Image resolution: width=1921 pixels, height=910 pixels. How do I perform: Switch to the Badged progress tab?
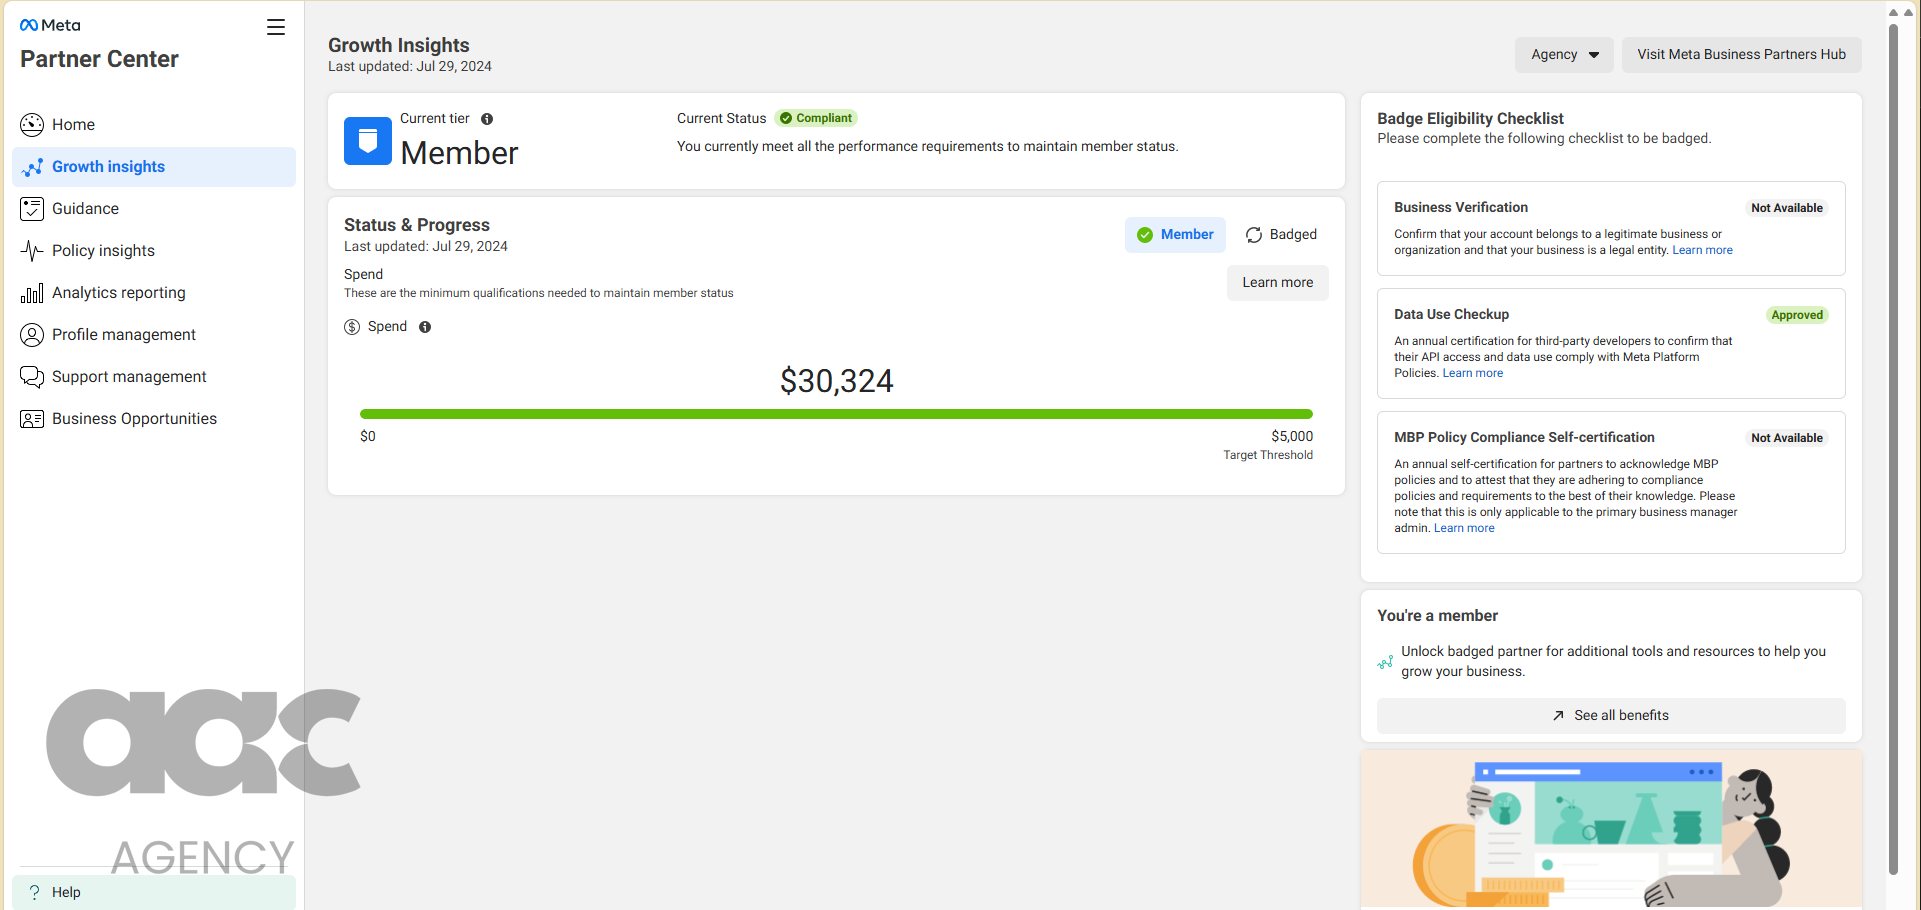[x=1282, y=235]
